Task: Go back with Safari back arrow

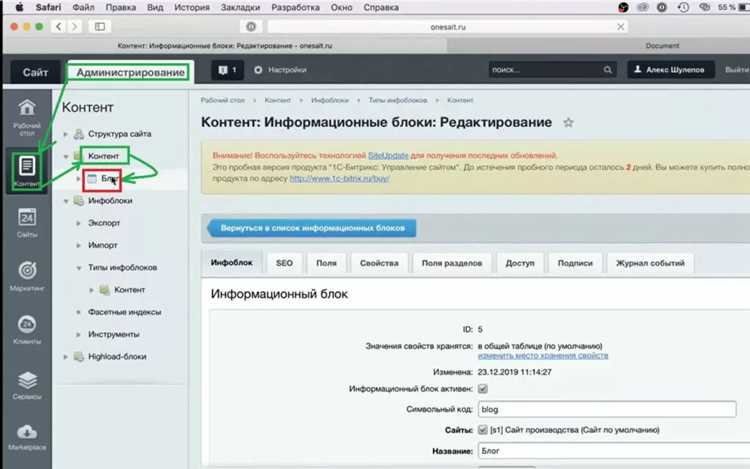Action: (59, 27)
